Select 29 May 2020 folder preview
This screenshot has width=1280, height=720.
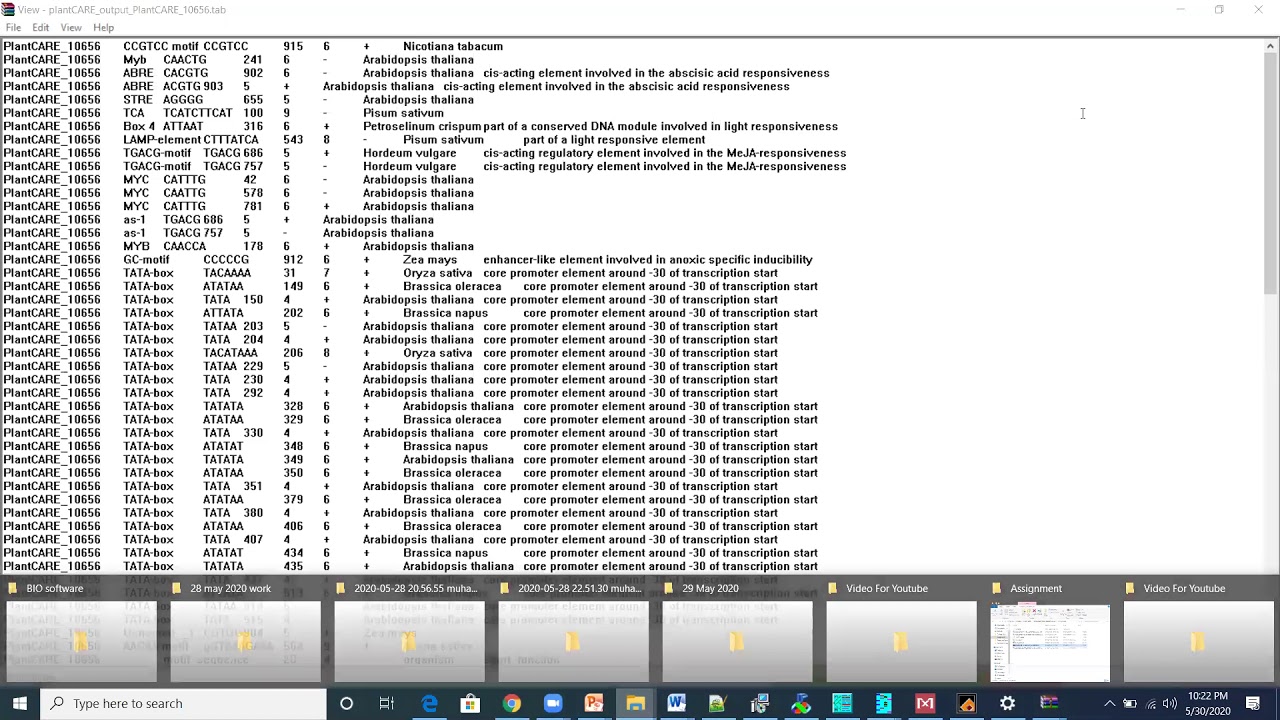pyautogui.click(x=737, y=642)
